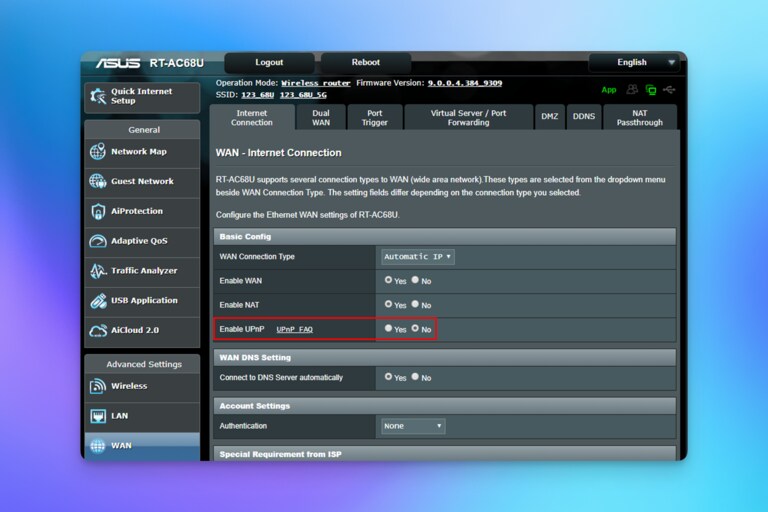This screenshot has height=512, width=768.
Task: Open the English language dropdown
Action: [635, 62]
